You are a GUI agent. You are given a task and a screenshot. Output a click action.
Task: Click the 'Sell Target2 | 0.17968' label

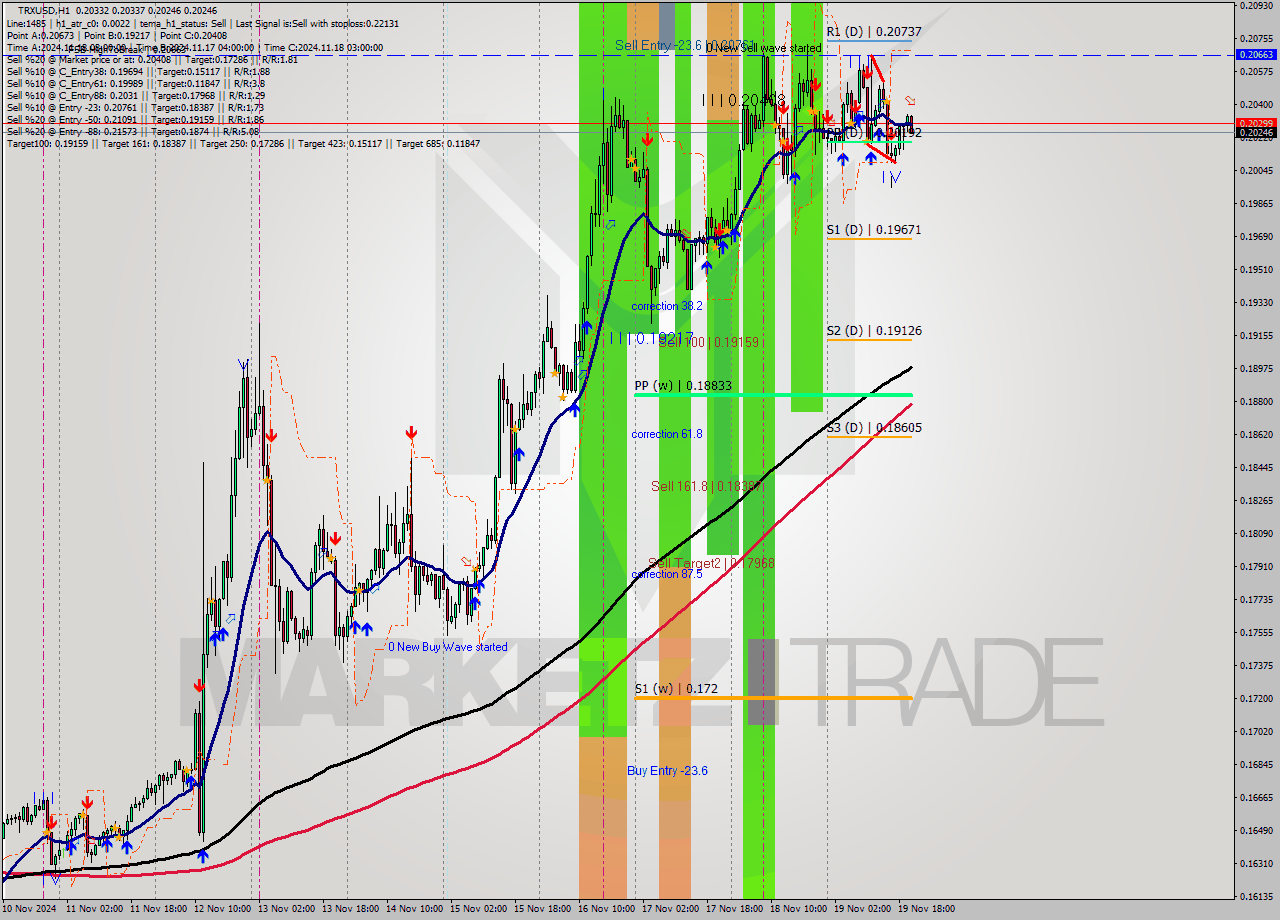(711, 563)
